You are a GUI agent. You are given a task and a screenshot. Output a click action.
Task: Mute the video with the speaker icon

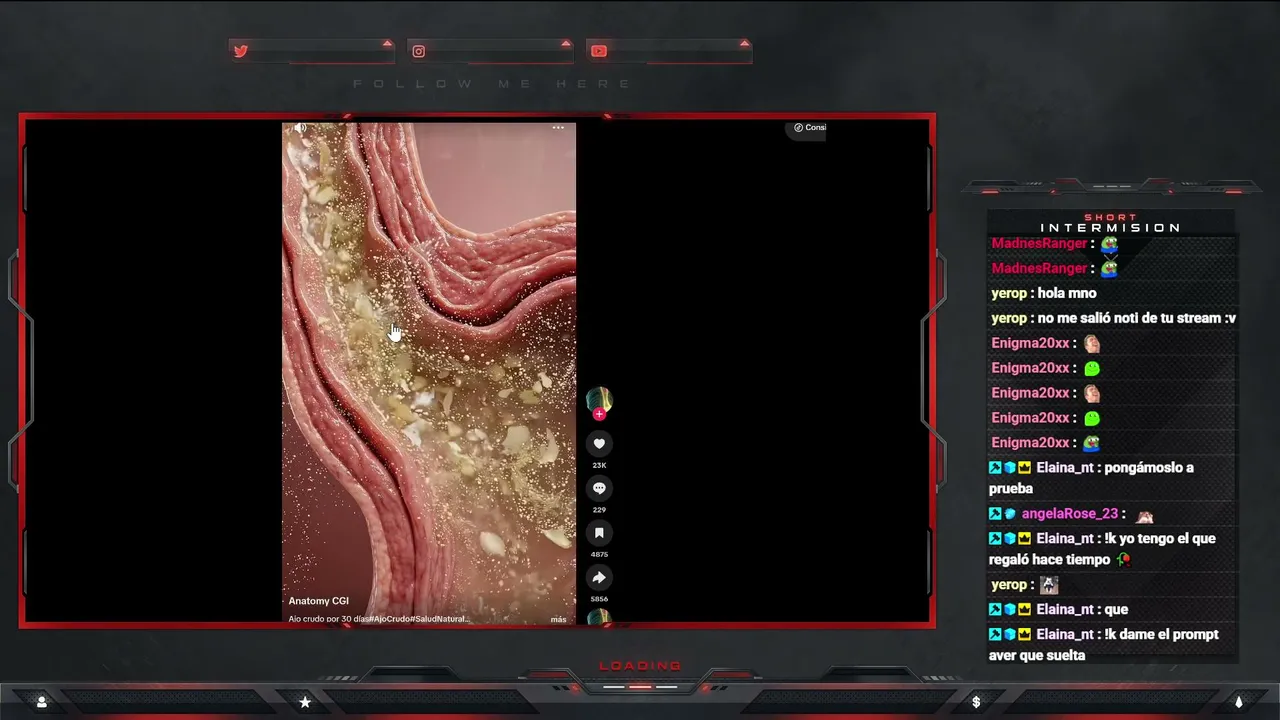300,128
